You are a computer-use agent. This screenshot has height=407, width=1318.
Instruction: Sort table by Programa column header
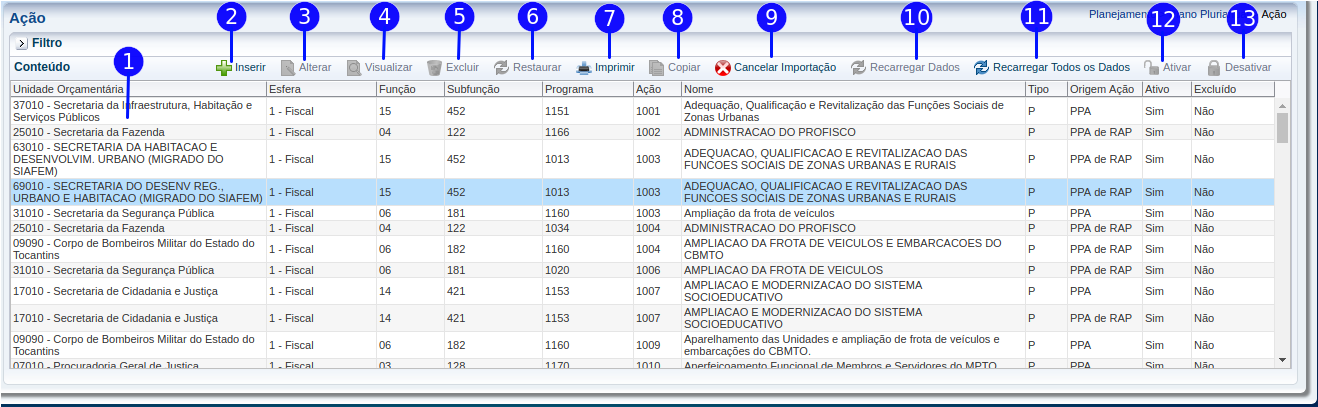click(x=587, y=90)
